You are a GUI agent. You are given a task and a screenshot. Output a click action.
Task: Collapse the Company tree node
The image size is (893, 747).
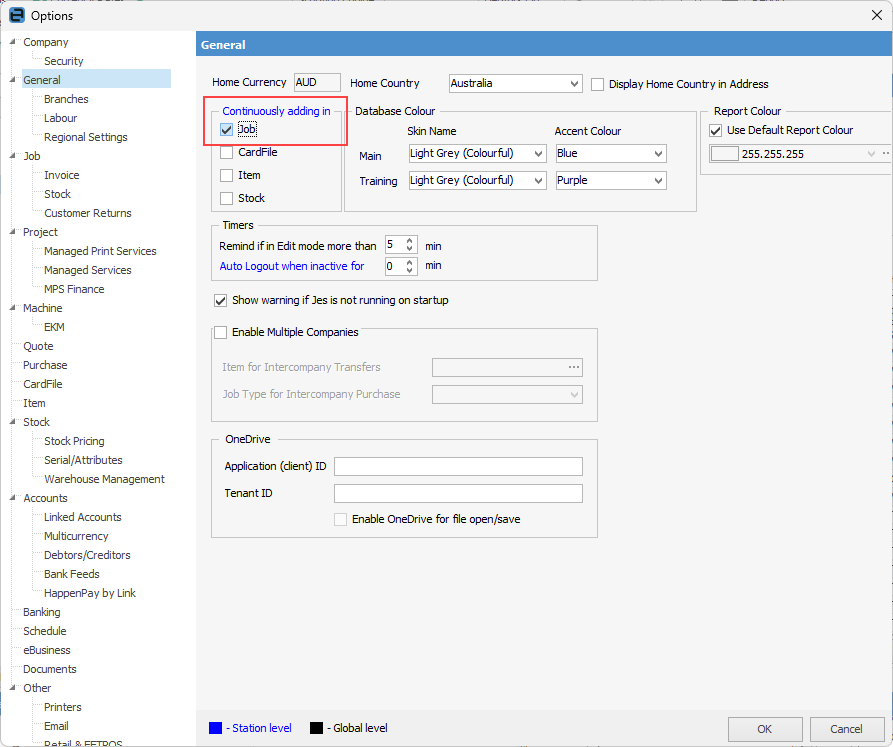13,42
